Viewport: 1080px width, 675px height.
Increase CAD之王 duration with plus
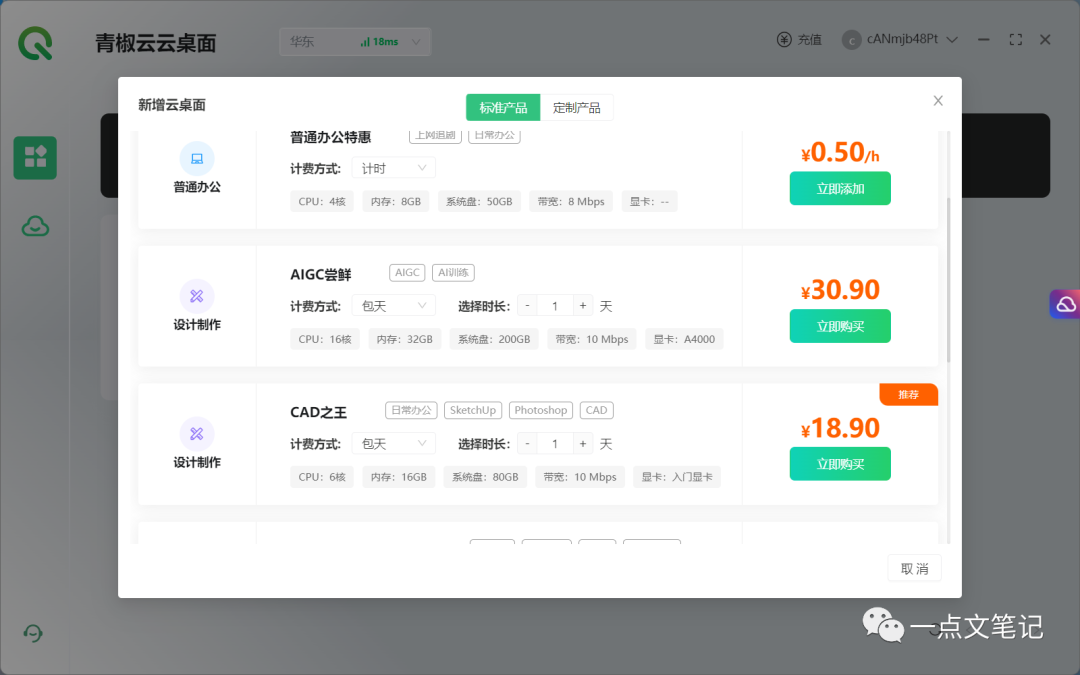[583, 444]
